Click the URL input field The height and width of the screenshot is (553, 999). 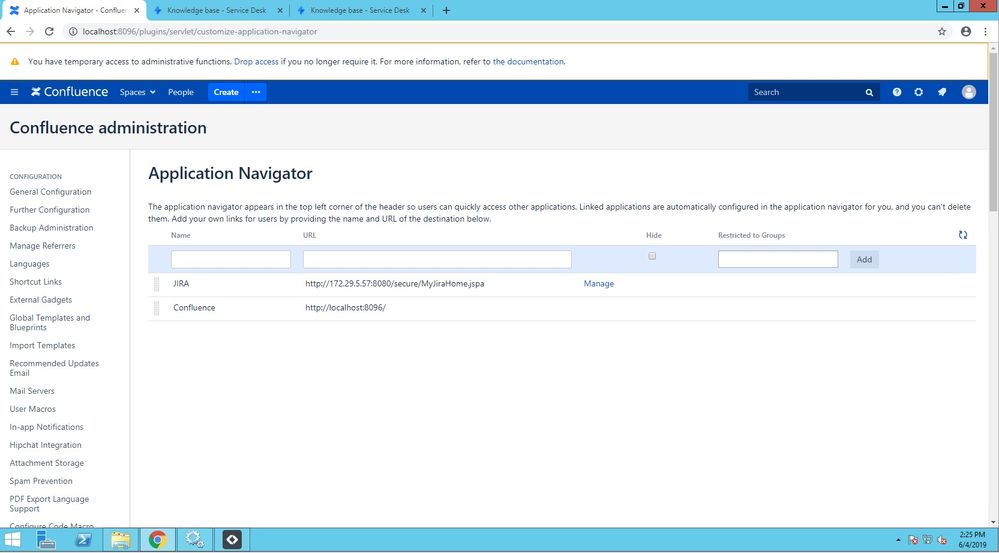click(437, 259)
